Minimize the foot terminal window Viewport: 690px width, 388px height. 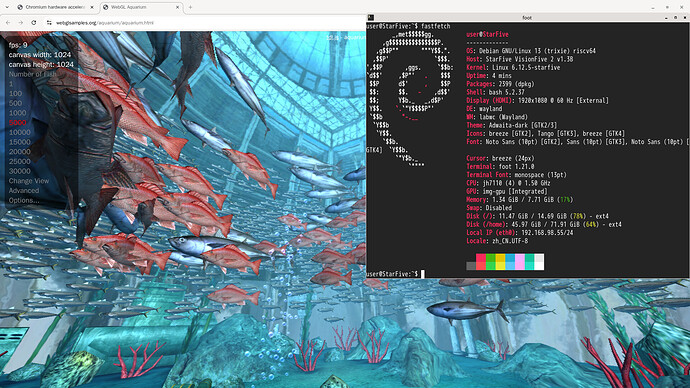click(666, 18)
